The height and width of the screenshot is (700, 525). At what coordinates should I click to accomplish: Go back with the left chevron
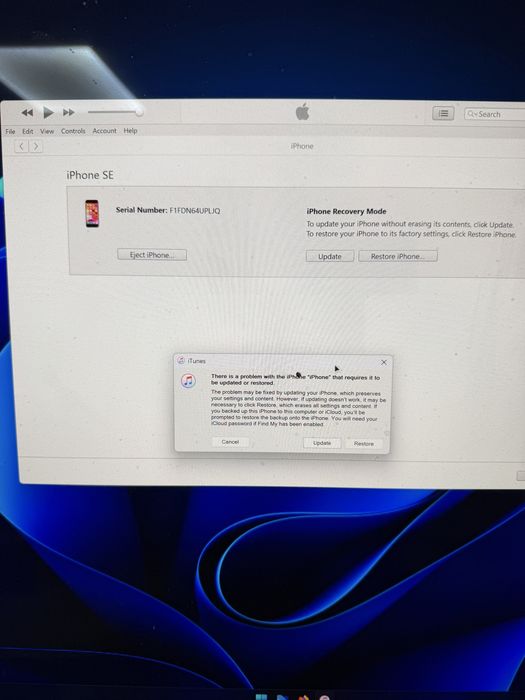point(22,146)
